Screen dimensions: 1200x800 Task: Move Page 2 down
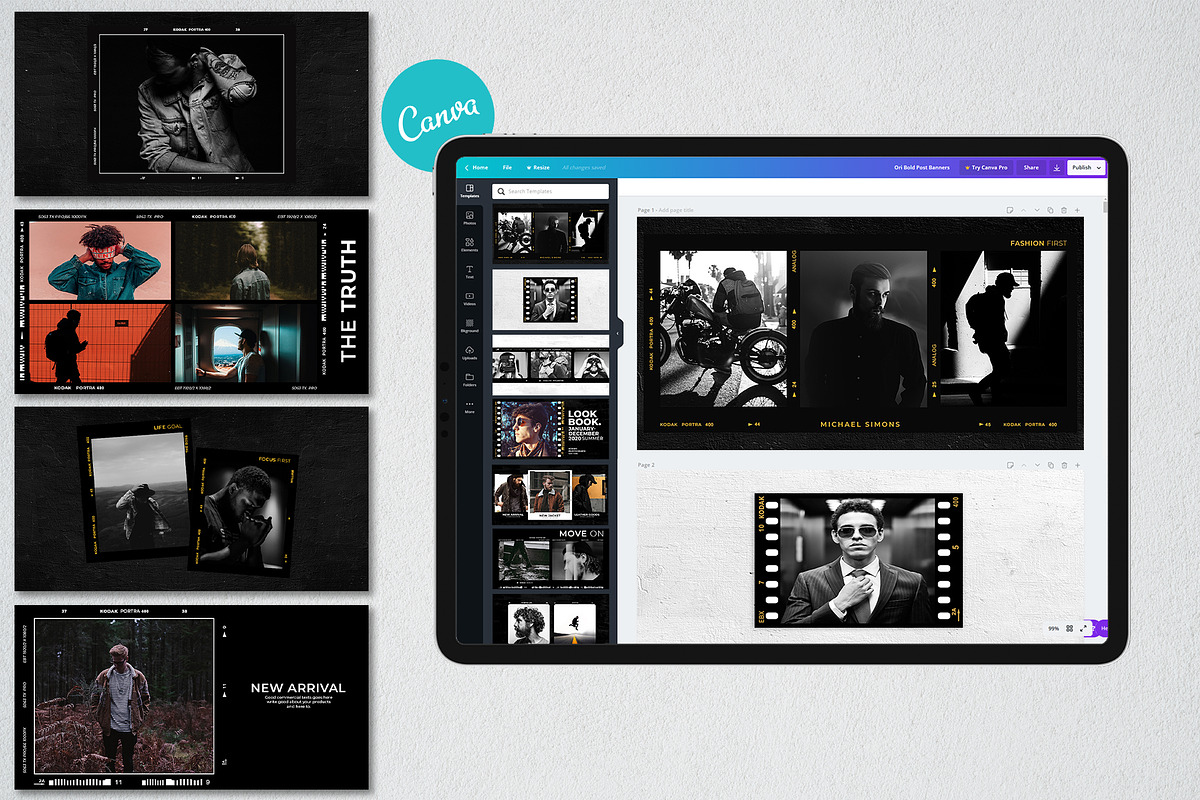coord(1037,465)
